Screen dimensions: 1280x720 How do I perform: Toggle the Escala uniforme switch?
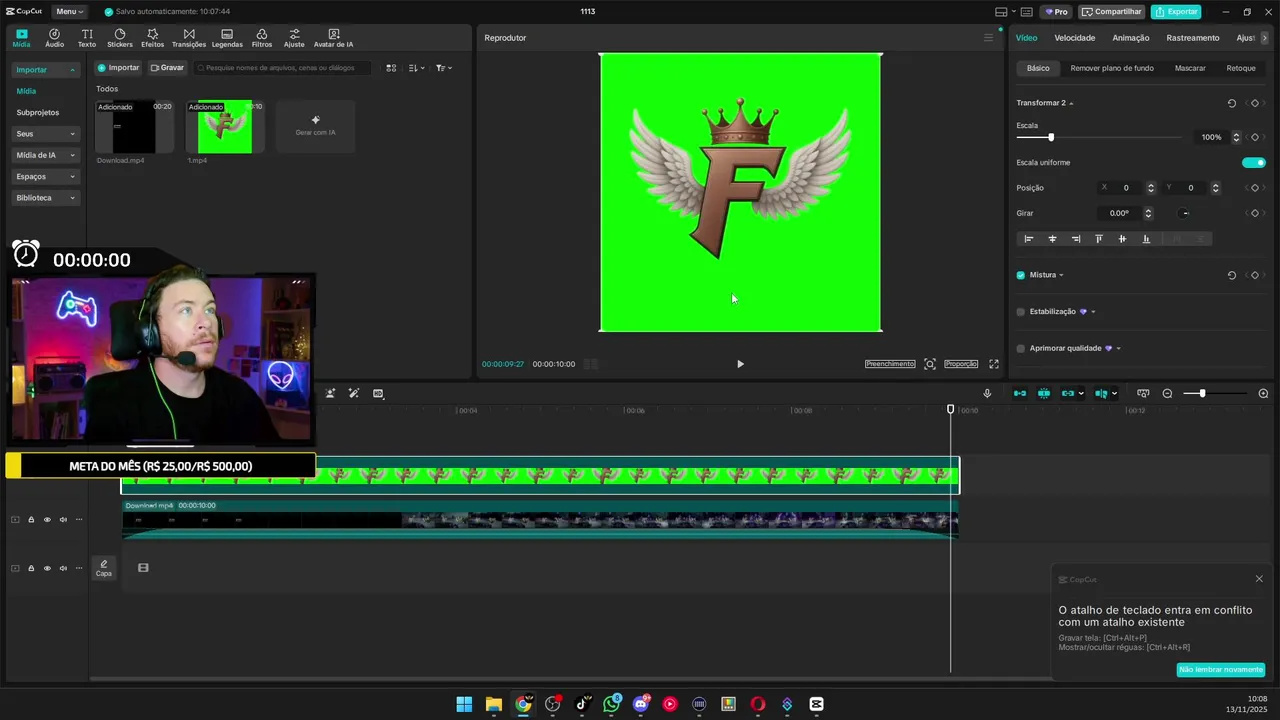coord(1253,162)
